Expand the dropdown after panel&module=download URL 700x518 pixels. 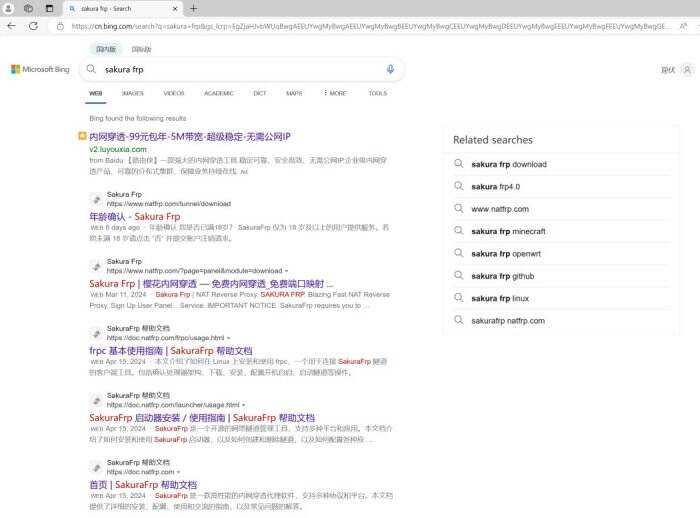click(286, 271)
